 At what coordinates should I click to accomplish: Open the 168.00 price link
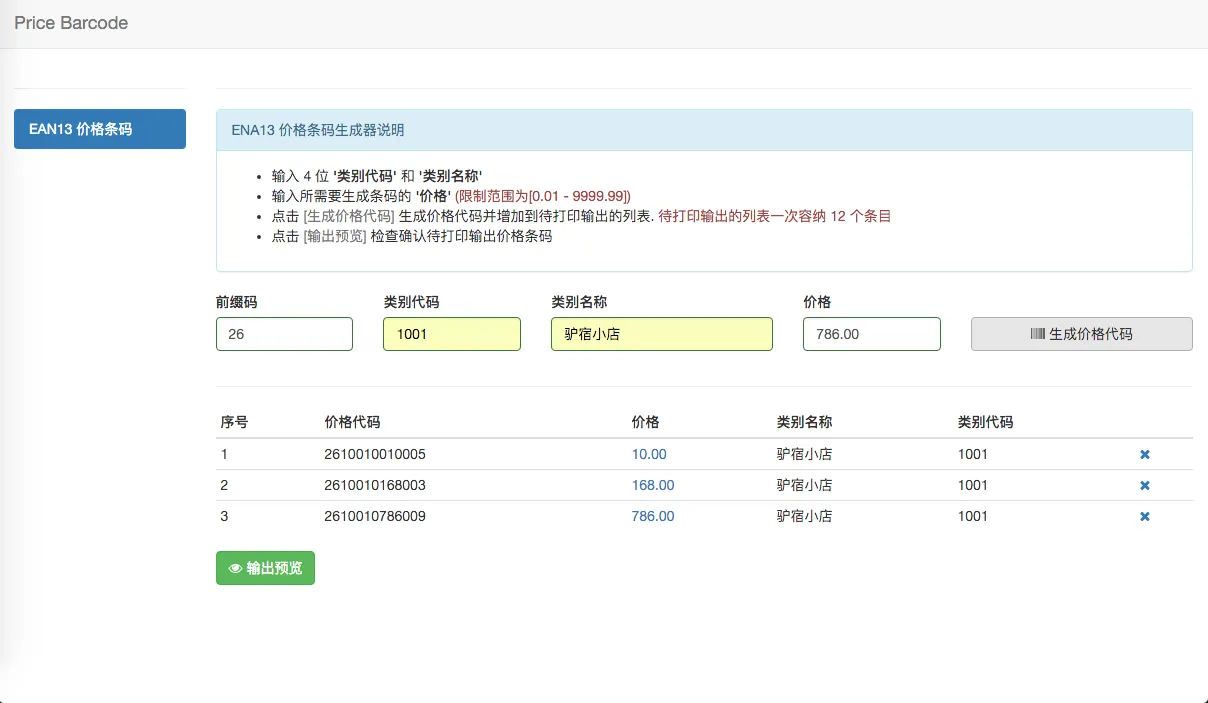click(x=653, y=485)
